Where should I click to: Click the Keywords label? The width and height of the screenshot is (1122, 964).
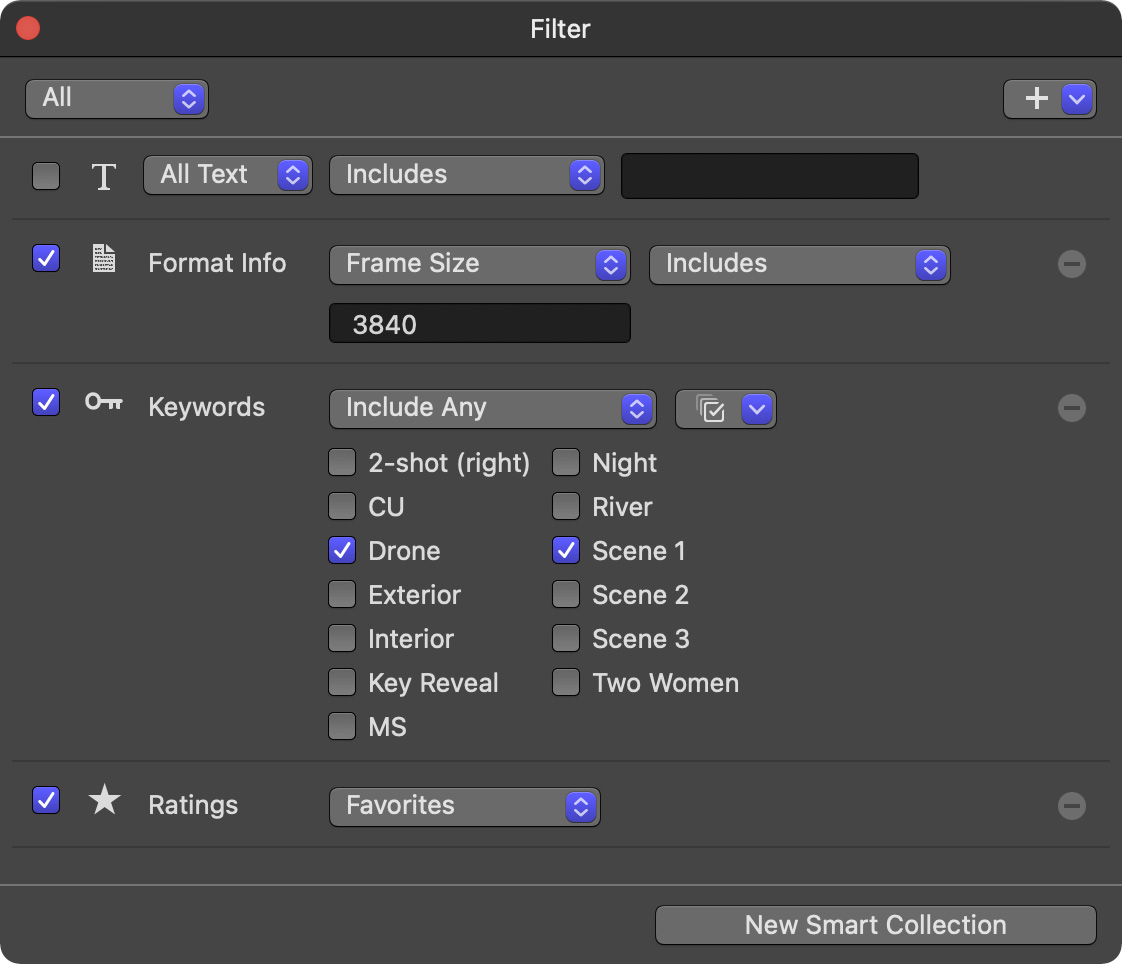[207, 407]
